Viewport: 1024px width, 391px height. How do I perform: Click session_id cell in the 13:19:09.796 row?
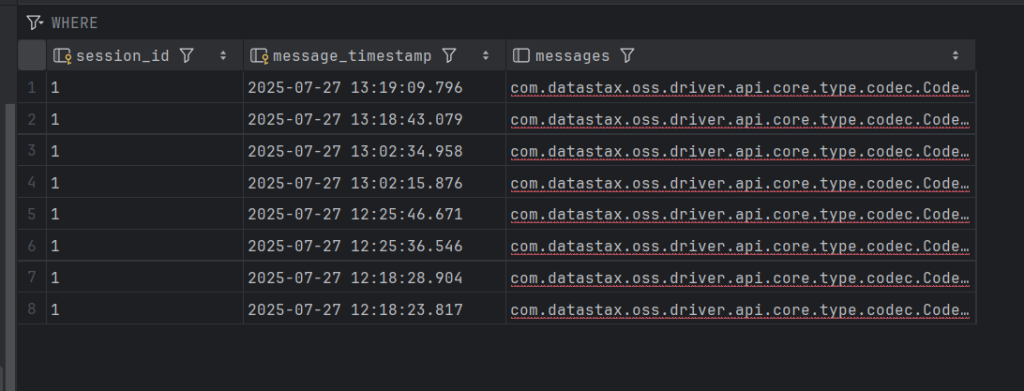145,87
